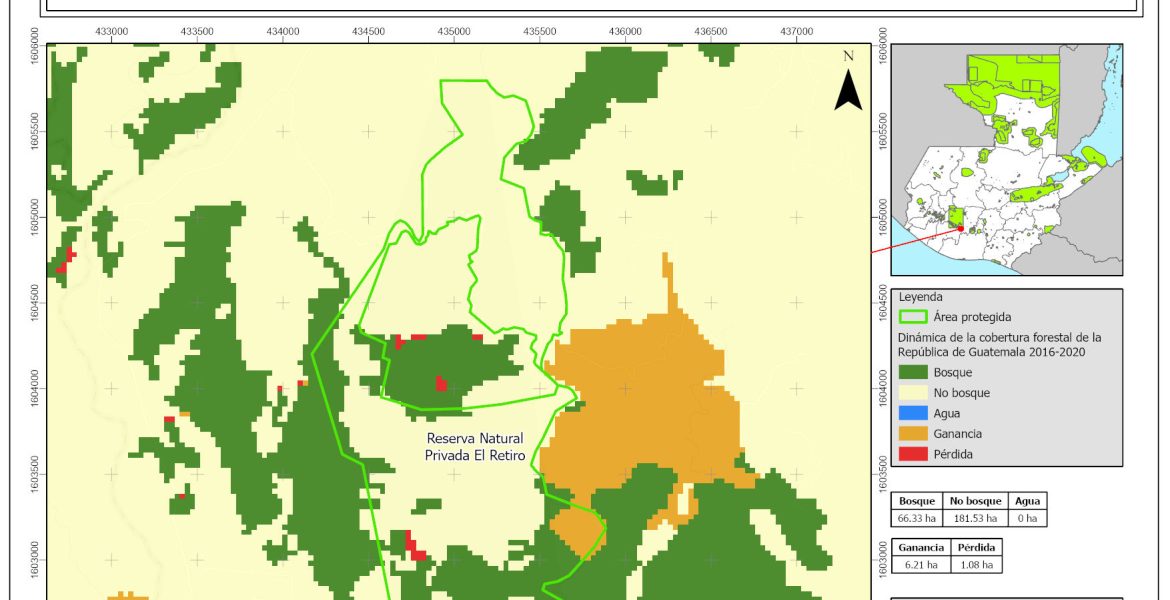
Task: Open the Guatemala inset locator map
Action: point(1006,160)
